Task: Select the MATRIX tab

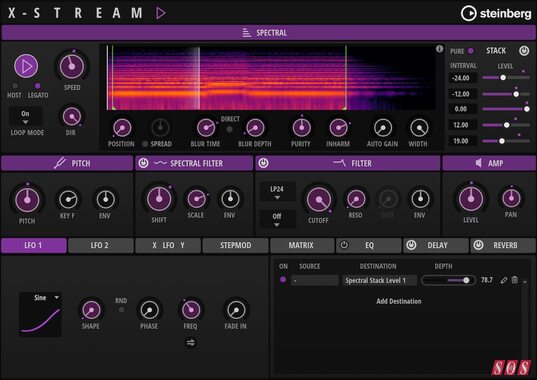Action: coord(302,245)
